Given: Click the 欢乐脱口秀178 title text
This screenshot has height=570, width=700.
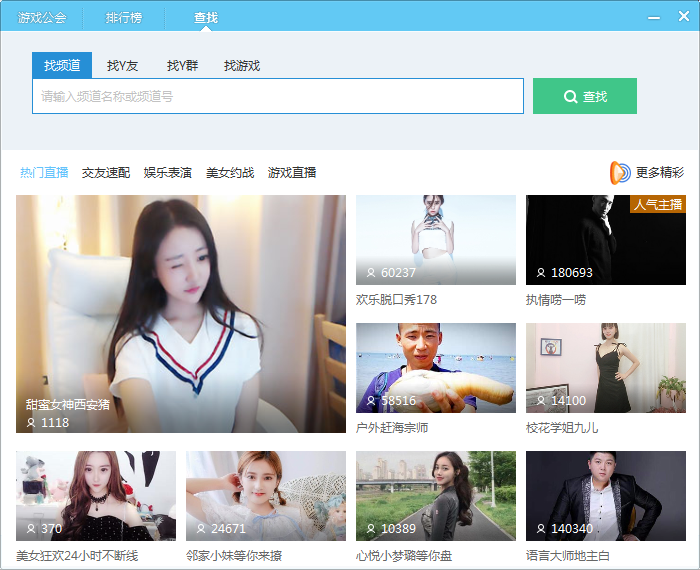Looking at the screenshot, I should pos(396,300).
